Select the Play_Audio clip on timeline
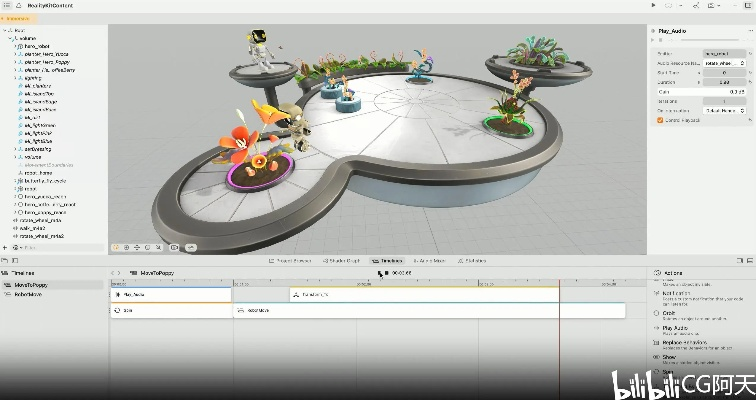Image resolution: width=756 pixels, height=400 pixels. click(x=171, y=294)
